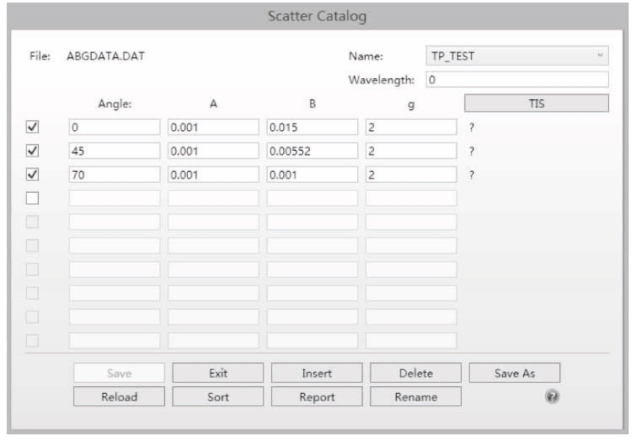Select the B field containing 0.015

point(311,127)
